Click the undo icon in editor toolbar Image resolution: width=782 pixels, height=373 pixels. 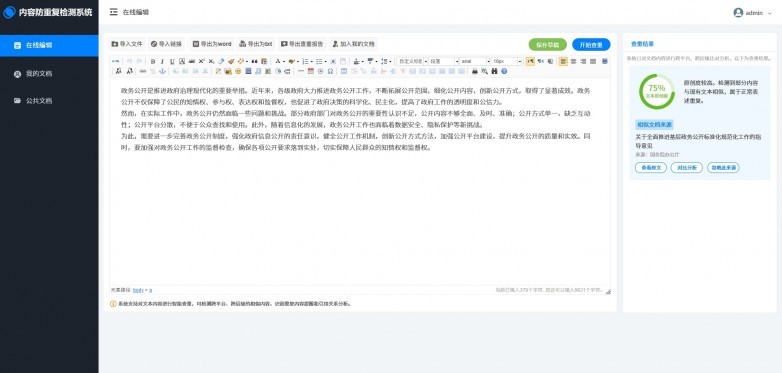coord(130,61)
